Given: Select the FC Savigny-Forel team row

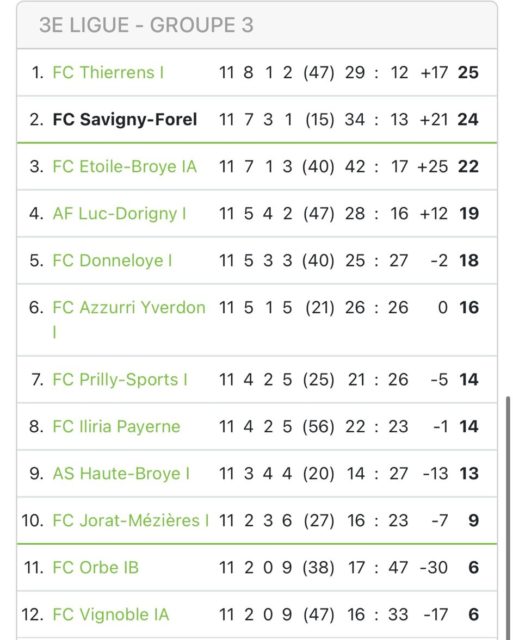Looking at the screenshot, I should click(x=257, y=120).
